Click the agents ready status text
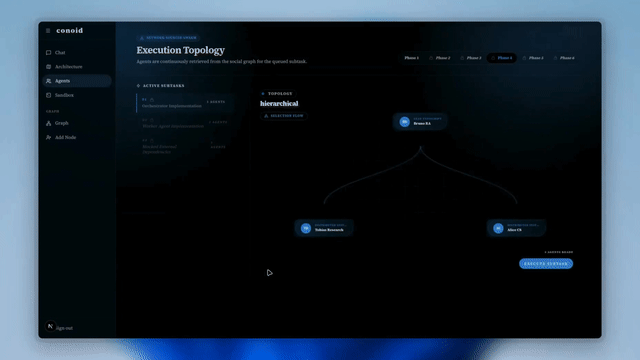 coord(559,252)
